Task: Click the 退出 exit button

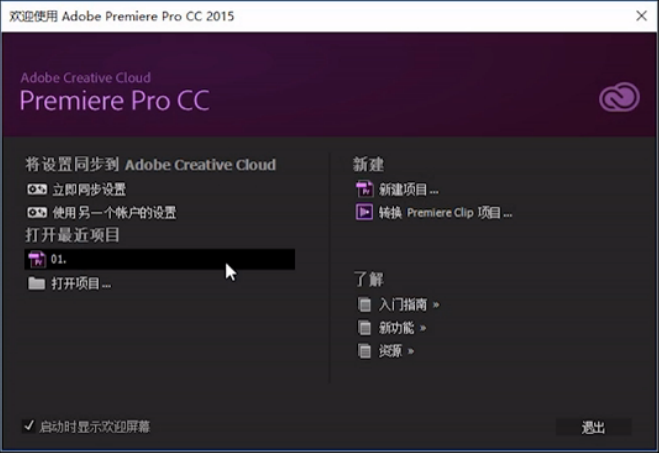Action: pos(593,427)
